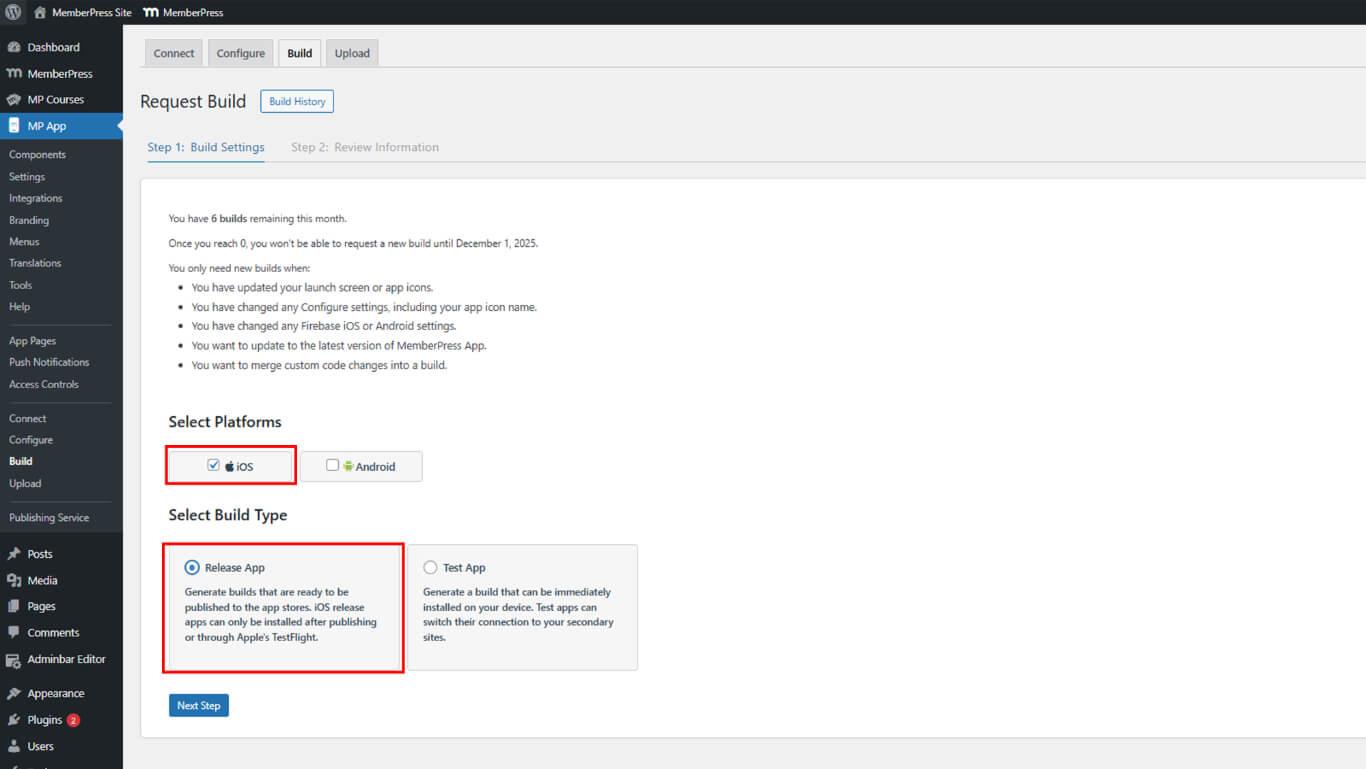
Task: Open Publishing Service sidebar link
Action: 49,518
